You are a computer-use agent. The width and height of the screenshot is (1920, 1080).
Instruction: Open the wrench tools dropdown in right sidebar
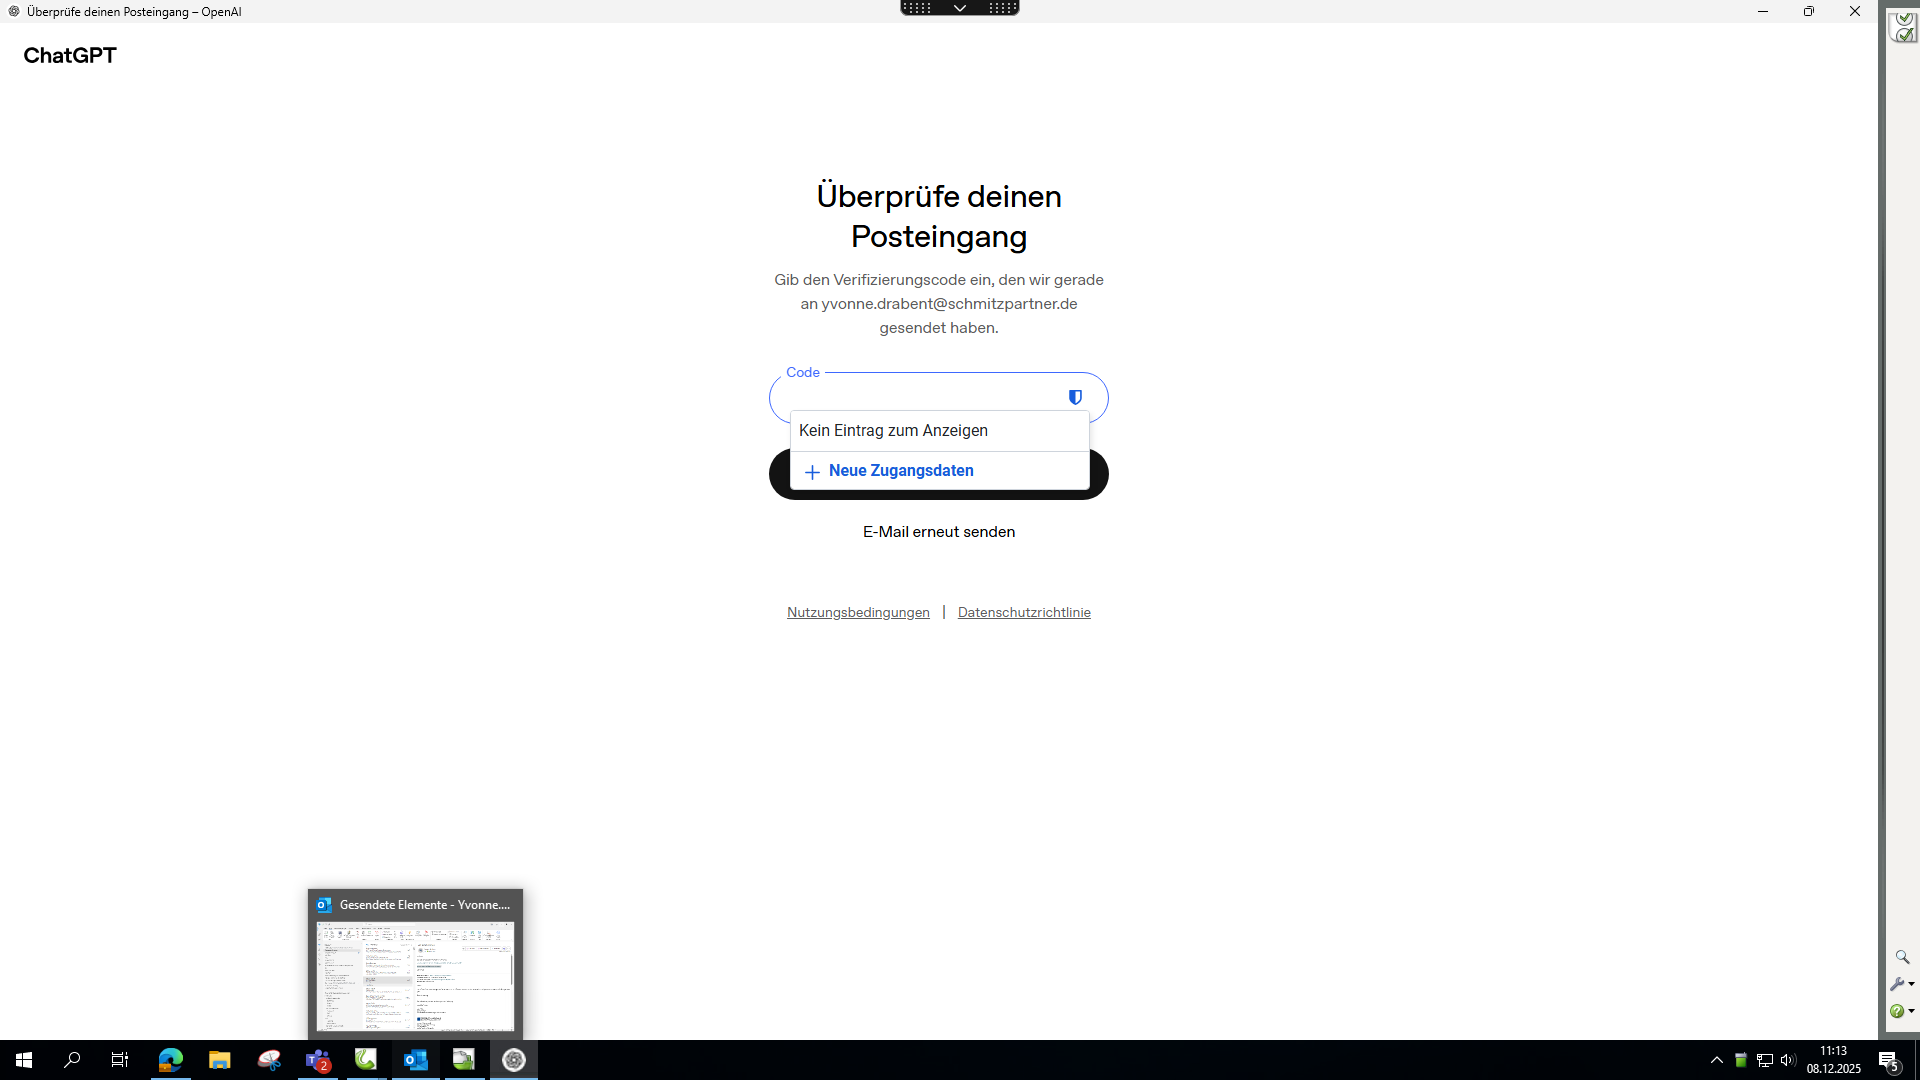coord(1902,984)
